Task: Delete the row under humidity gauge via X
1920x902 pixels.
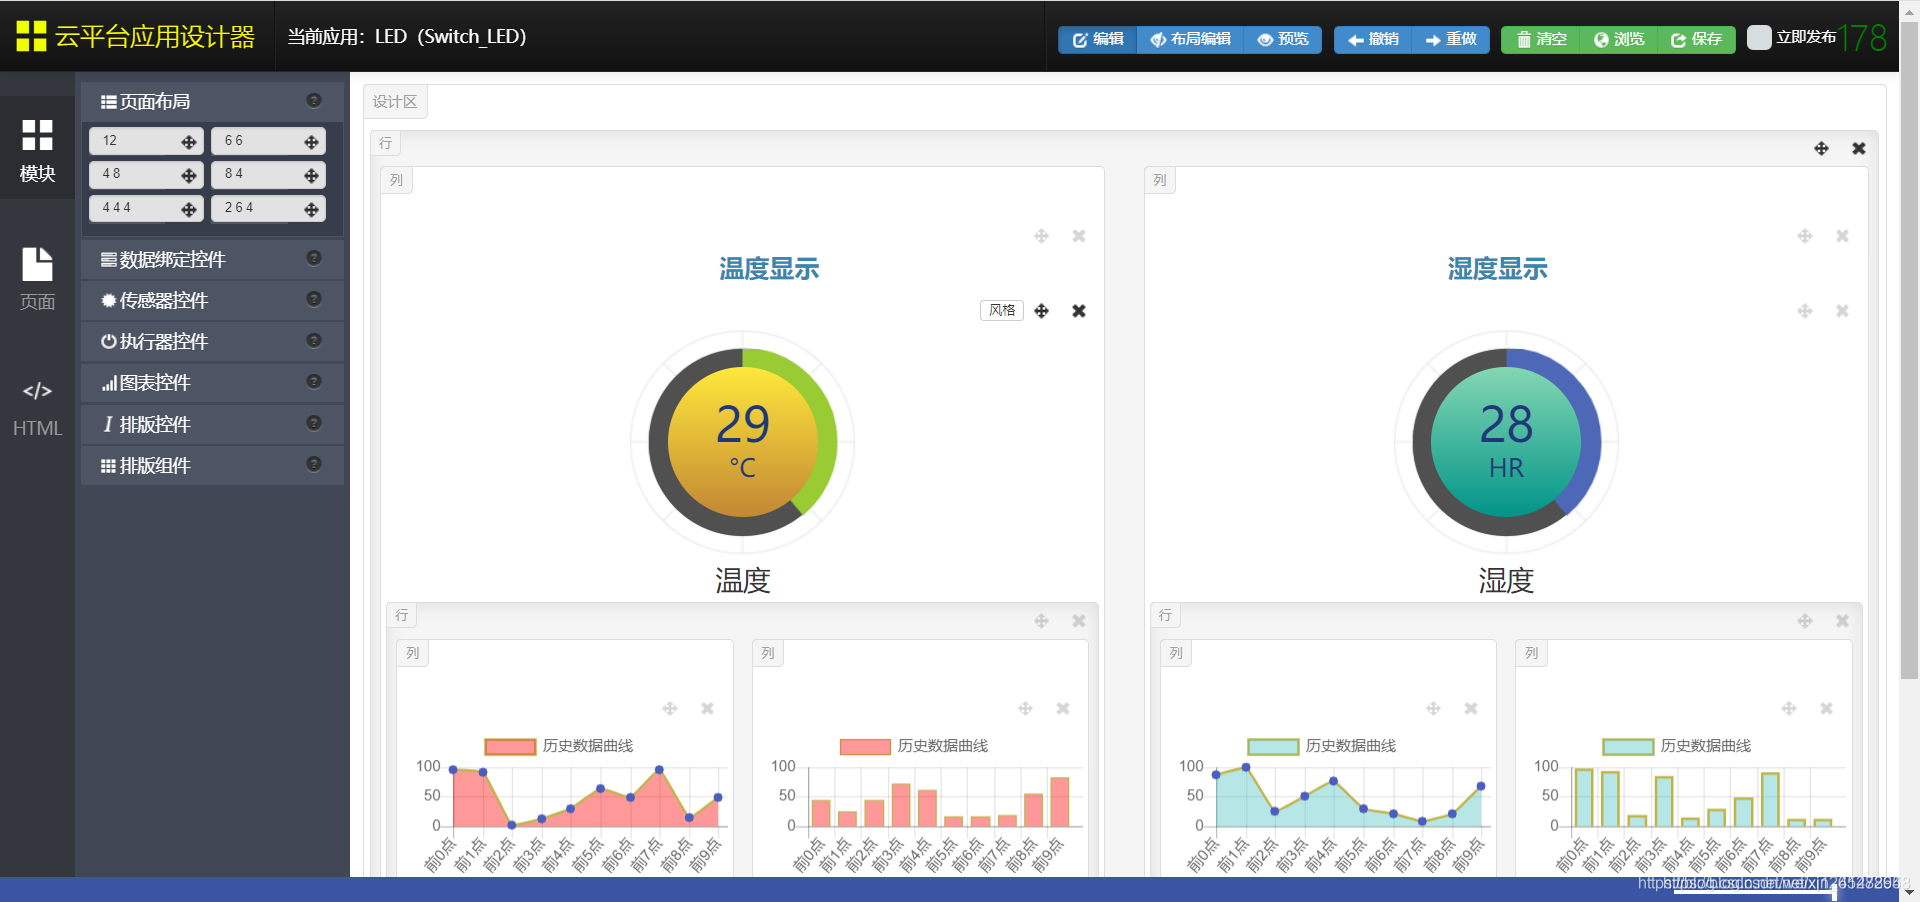Action: pos(1842,621)
